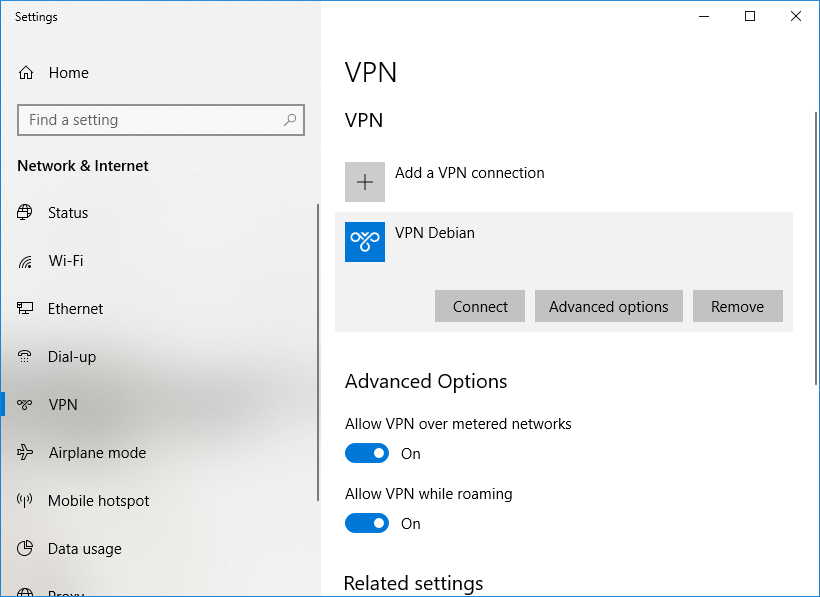
Task: Remove the VPN Debian connection
Action: tap(737, 307)
